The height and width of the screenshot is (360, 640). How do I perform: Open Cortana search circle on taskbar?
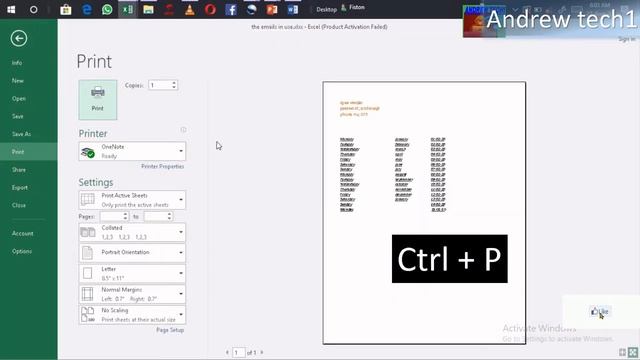(x=33, y=9)
